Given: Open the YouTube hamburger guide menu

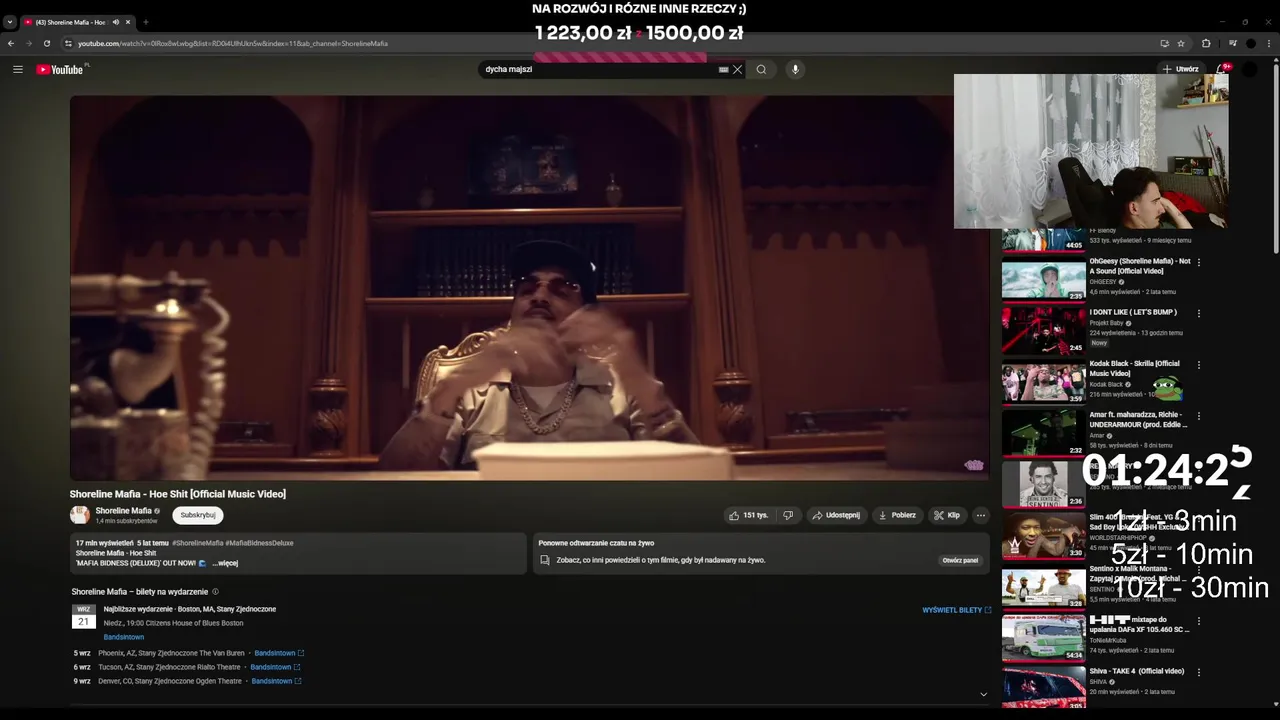Looking at the screenshot, I should click(18, 69).
